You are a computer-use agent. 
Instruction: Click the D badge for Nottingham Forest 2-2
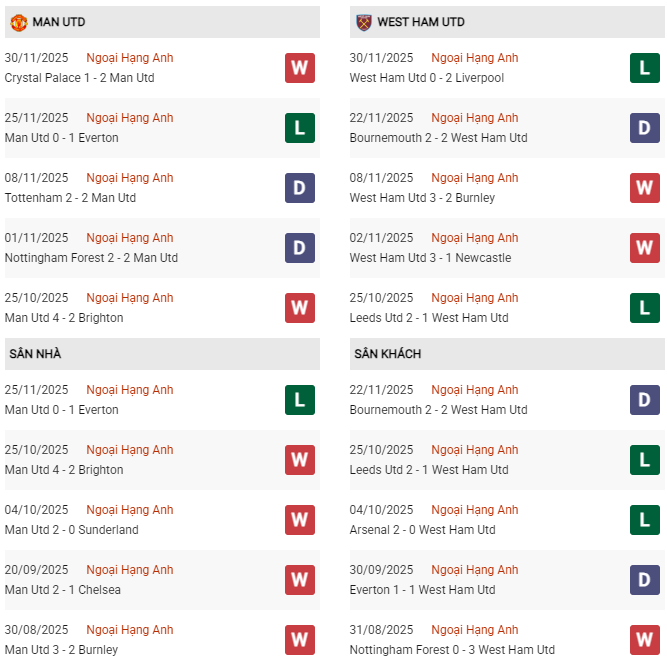[300, 248]
